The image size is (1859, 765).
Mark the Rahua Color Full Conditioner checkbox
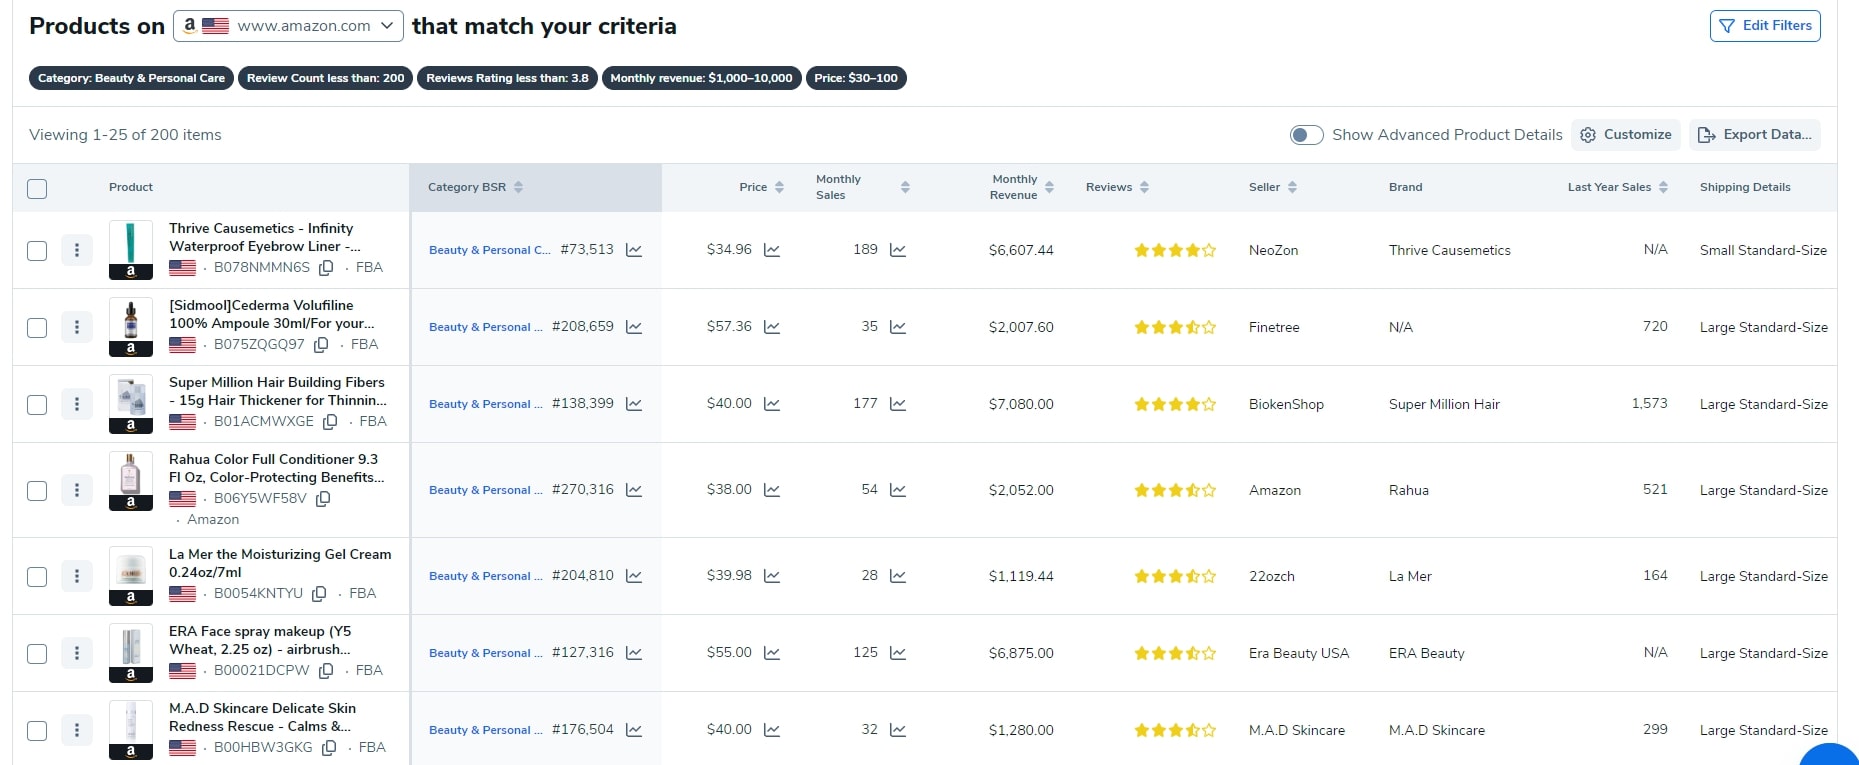[37, 490]
